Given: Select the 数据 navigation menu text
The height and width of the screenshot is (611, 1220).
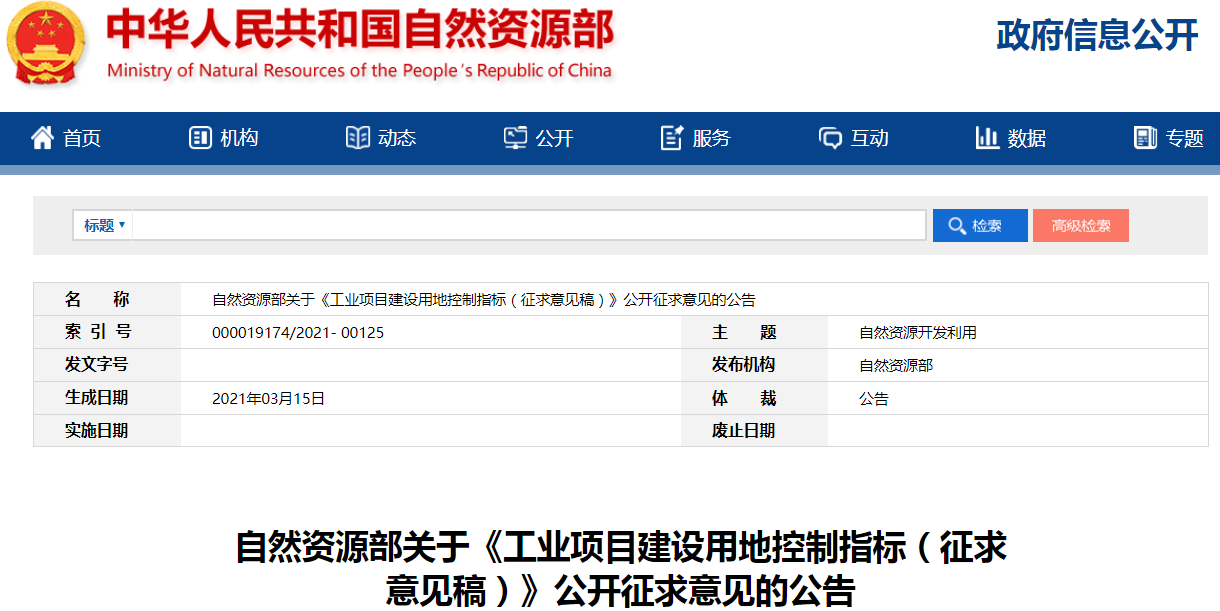Looking at the screenshot, I should pyautogui.click(x=1027, y=139).
